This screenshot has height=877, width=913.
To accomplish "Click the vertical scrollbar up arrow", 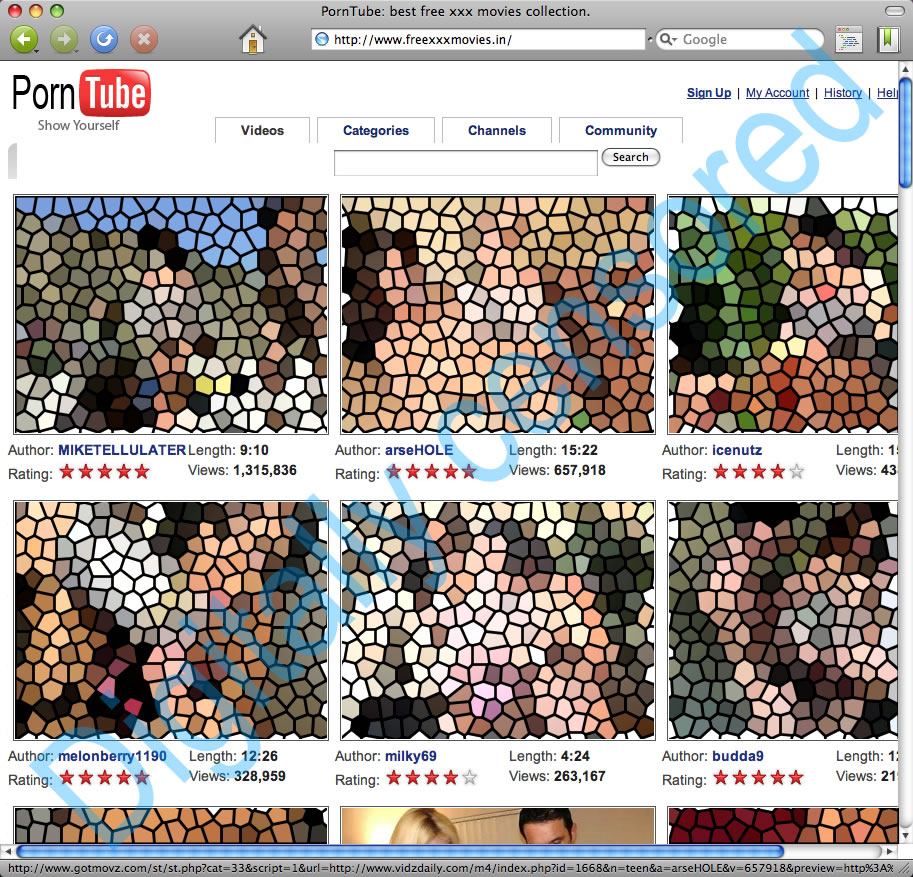I will tap(905, 69).
